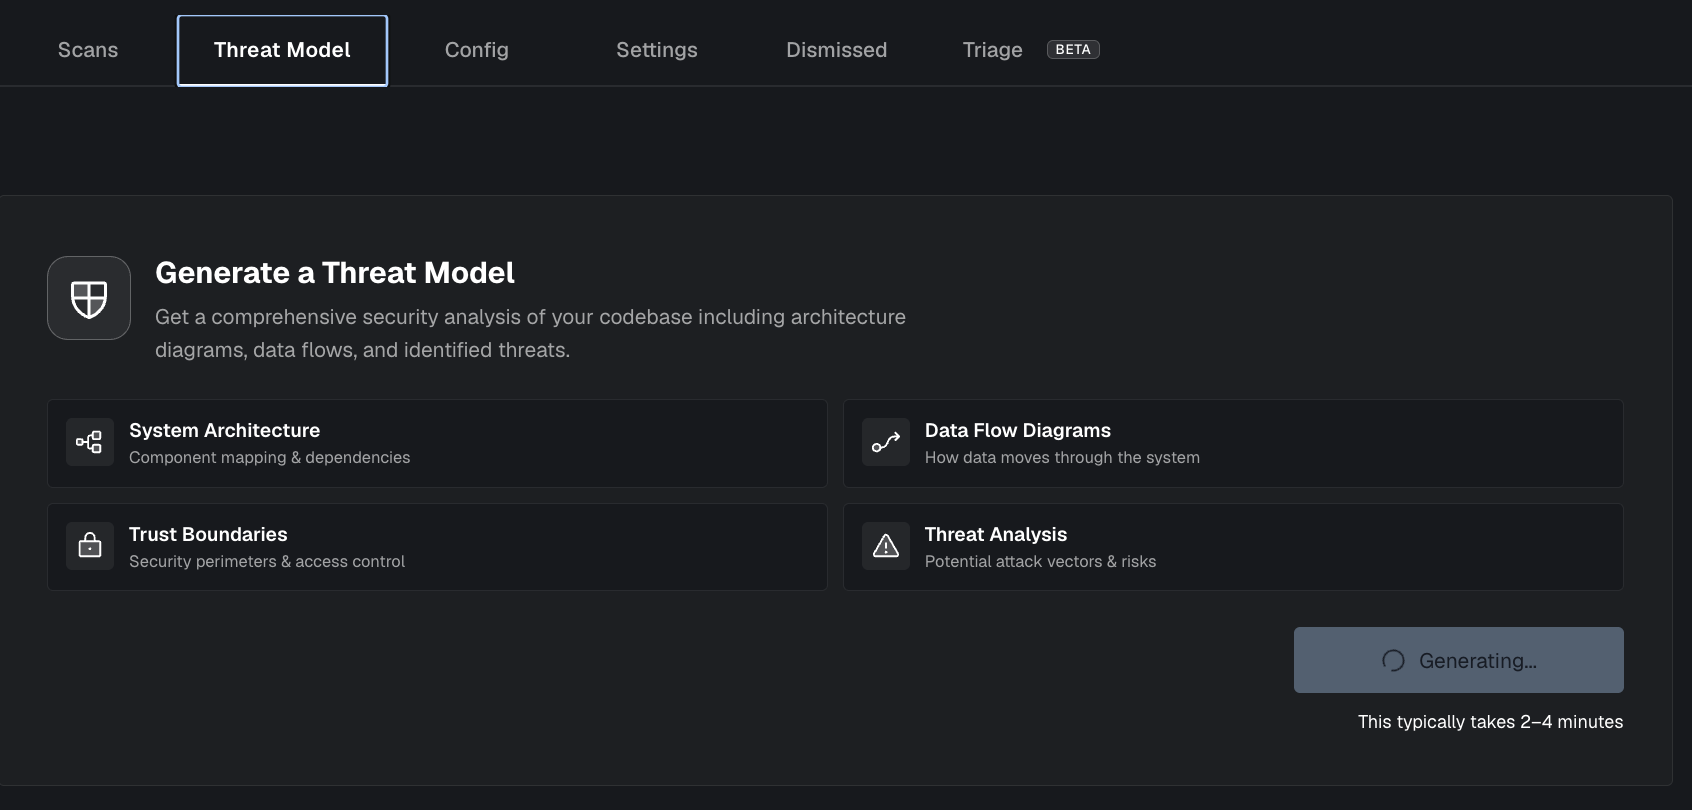Go to the Settings tab
The image size is (1692, 810).
point(657,50)
